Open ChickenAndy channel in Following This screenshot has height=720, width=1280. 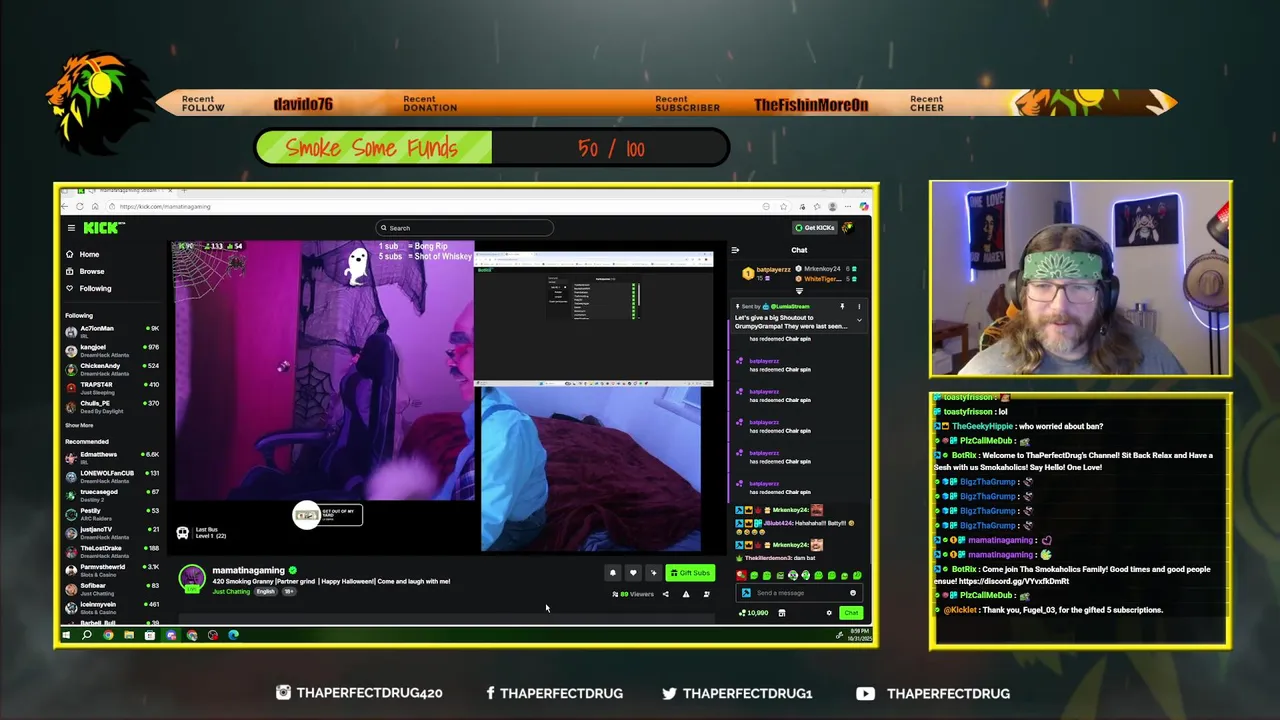coord(112,368)
